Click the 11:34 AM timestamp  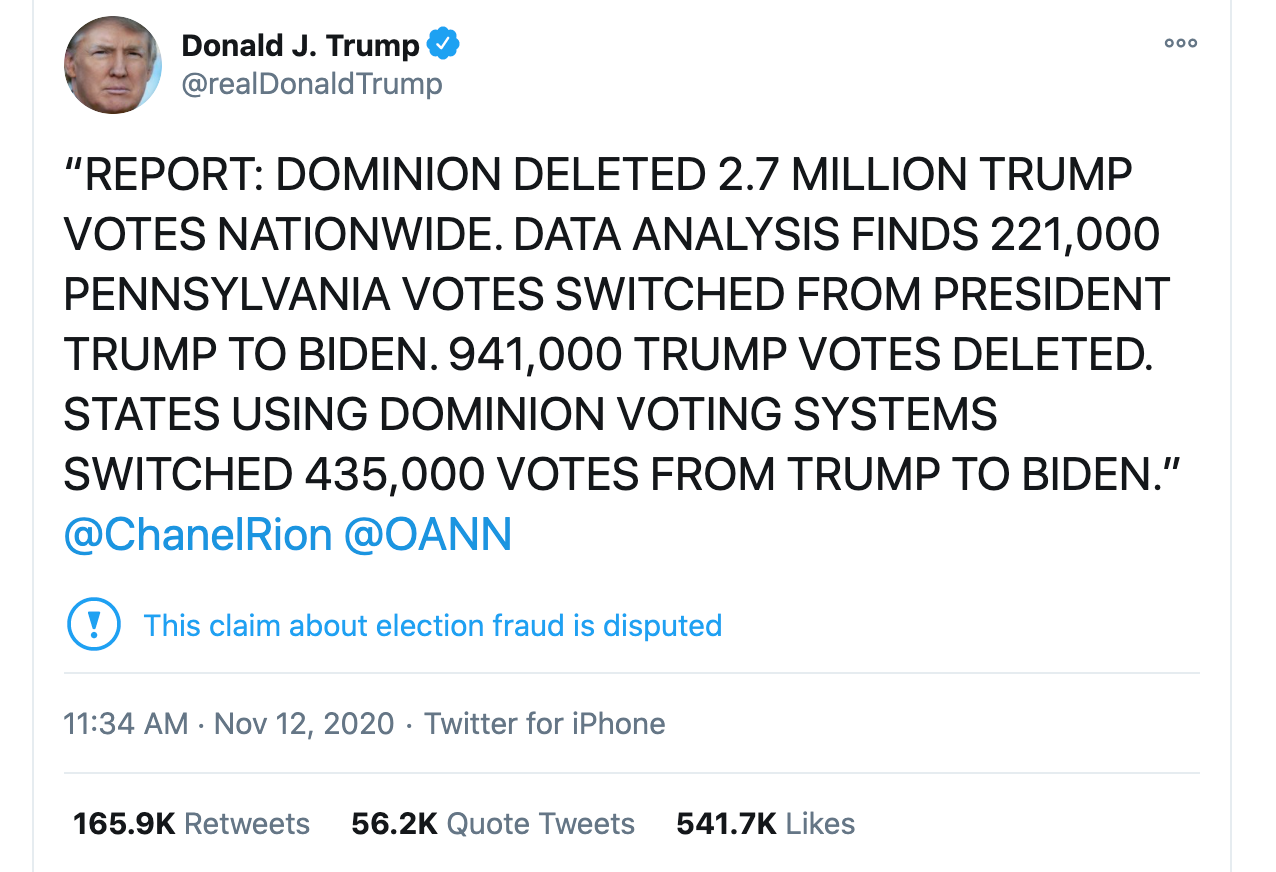point(125,723)
